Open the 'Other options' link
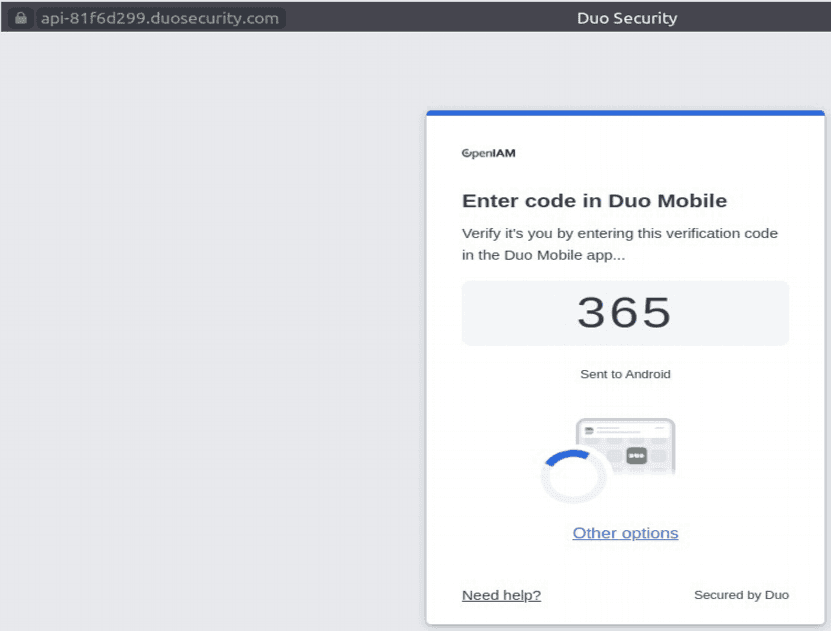This screenshot has width=832, height=634. [x=625, y=533]
